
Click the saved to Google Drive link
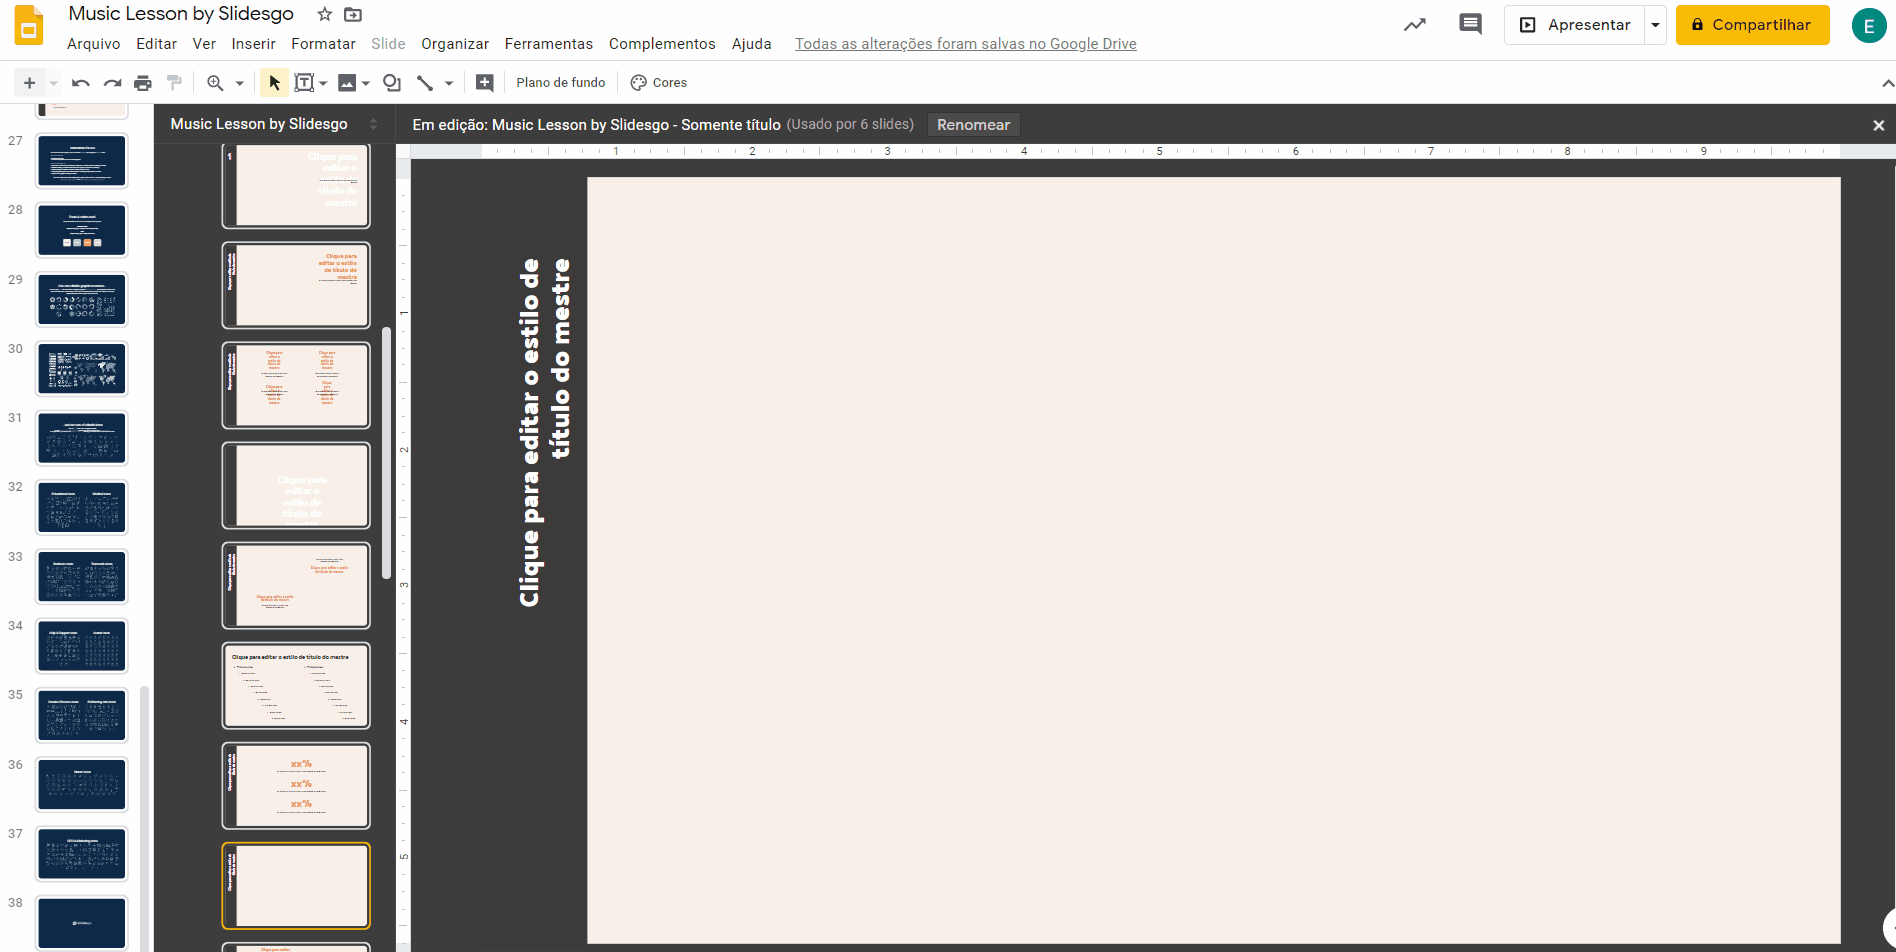point(966,44)
